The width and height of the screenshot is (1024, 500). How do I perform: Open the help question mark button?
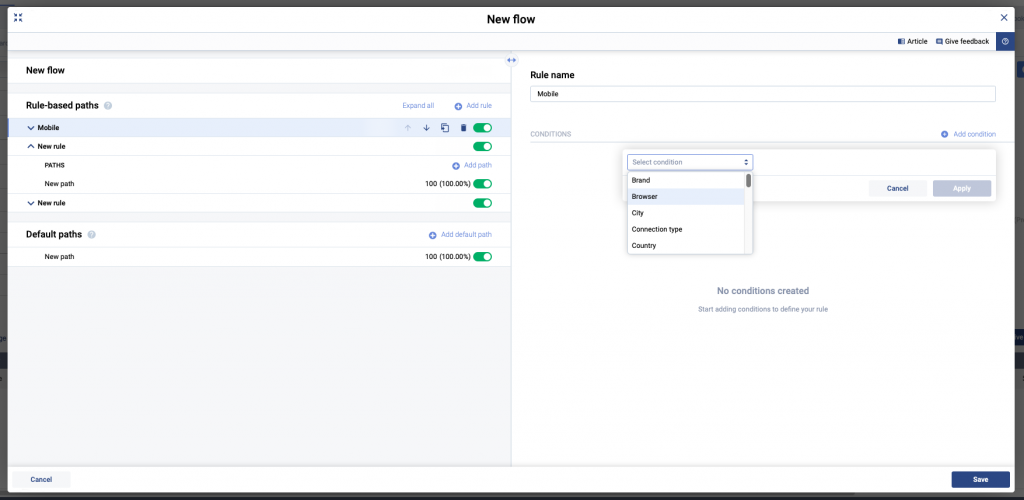[1005, 41]
